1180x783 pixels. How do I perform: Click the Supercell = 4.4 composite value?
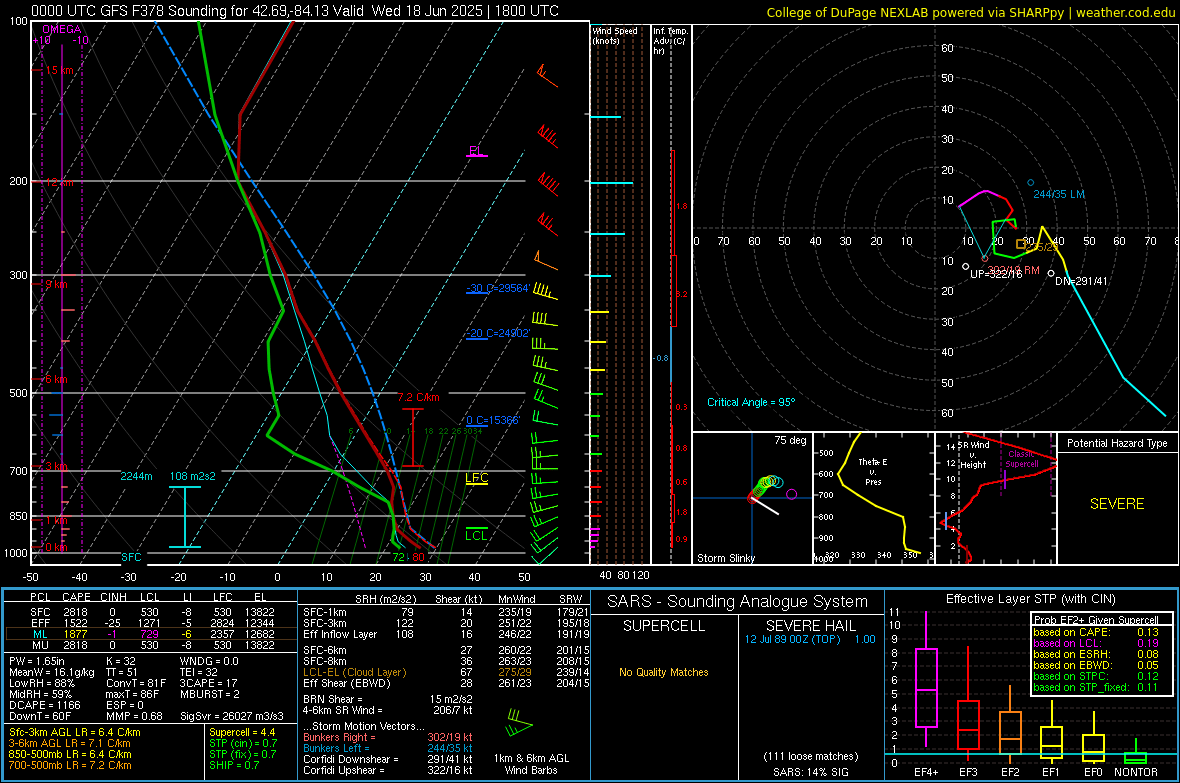click(x=242, y=732)
